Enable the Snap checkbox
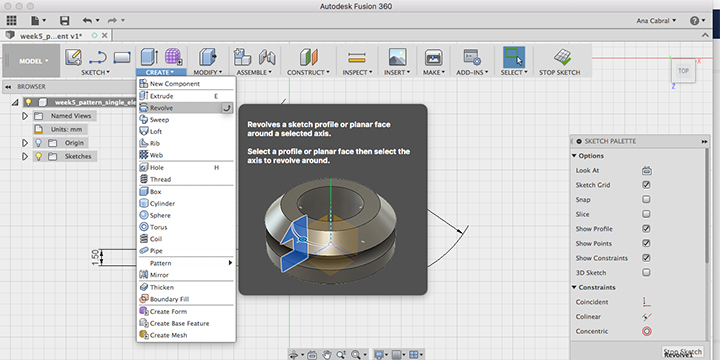 pos(647,200)
